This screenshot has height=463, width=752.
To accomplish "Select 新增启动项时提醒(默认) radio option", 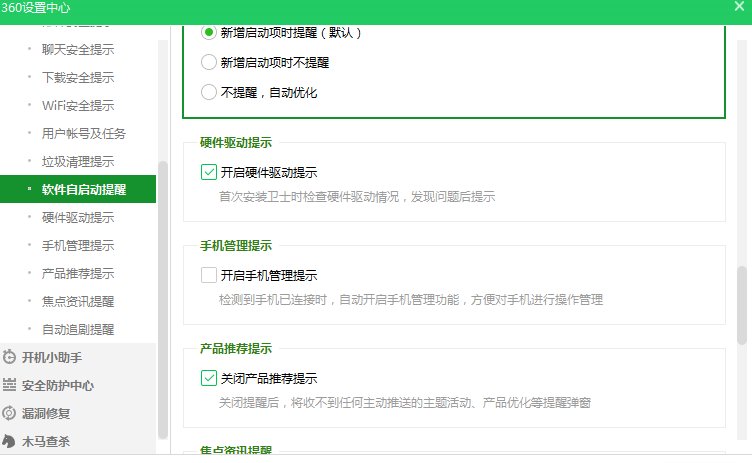I will pos(209,33).
